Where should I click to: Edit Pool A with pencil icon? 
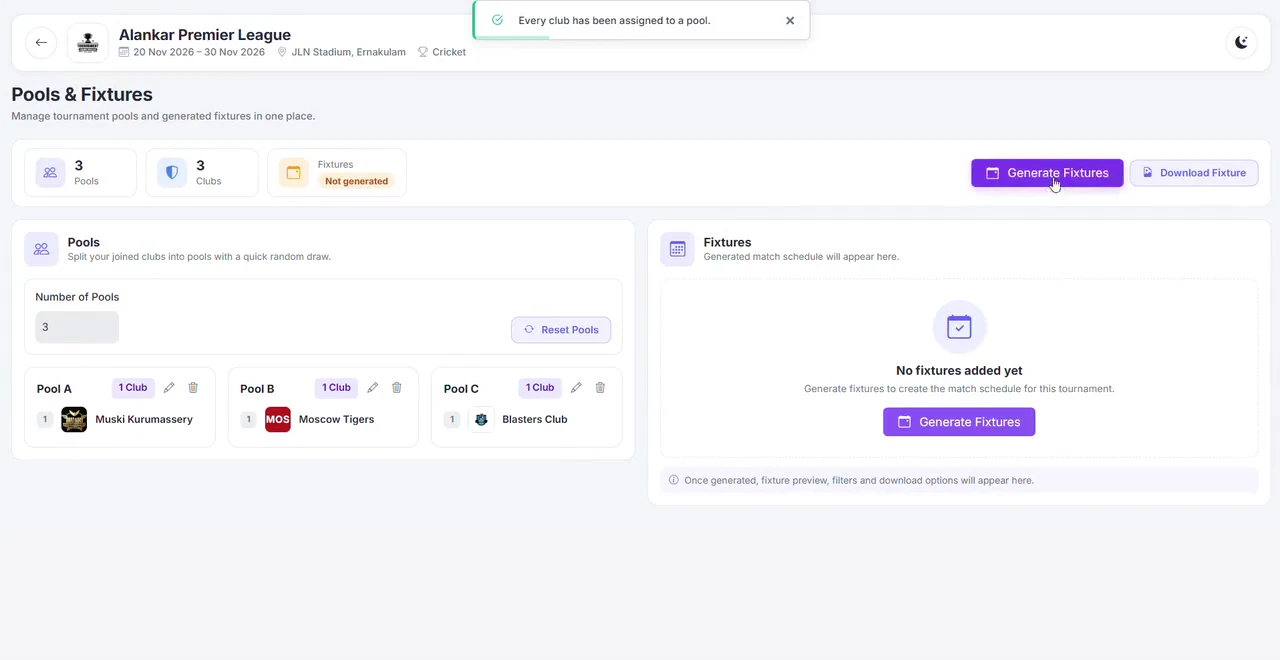coord(169,388)
